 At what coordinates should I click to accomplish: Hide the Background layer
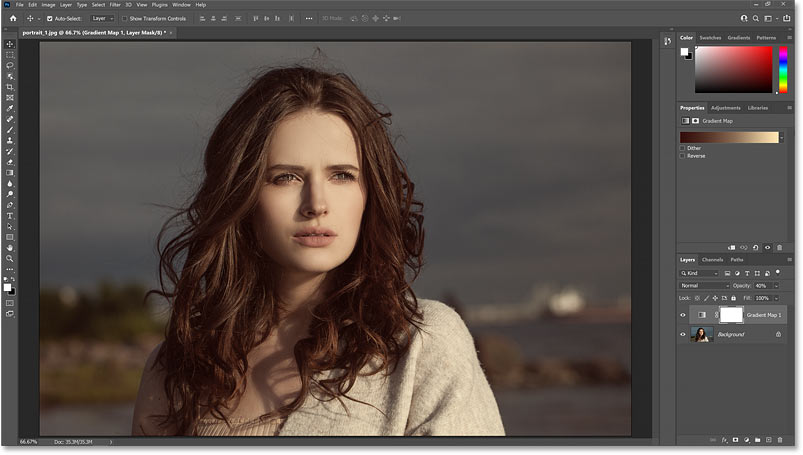[683, 335]
